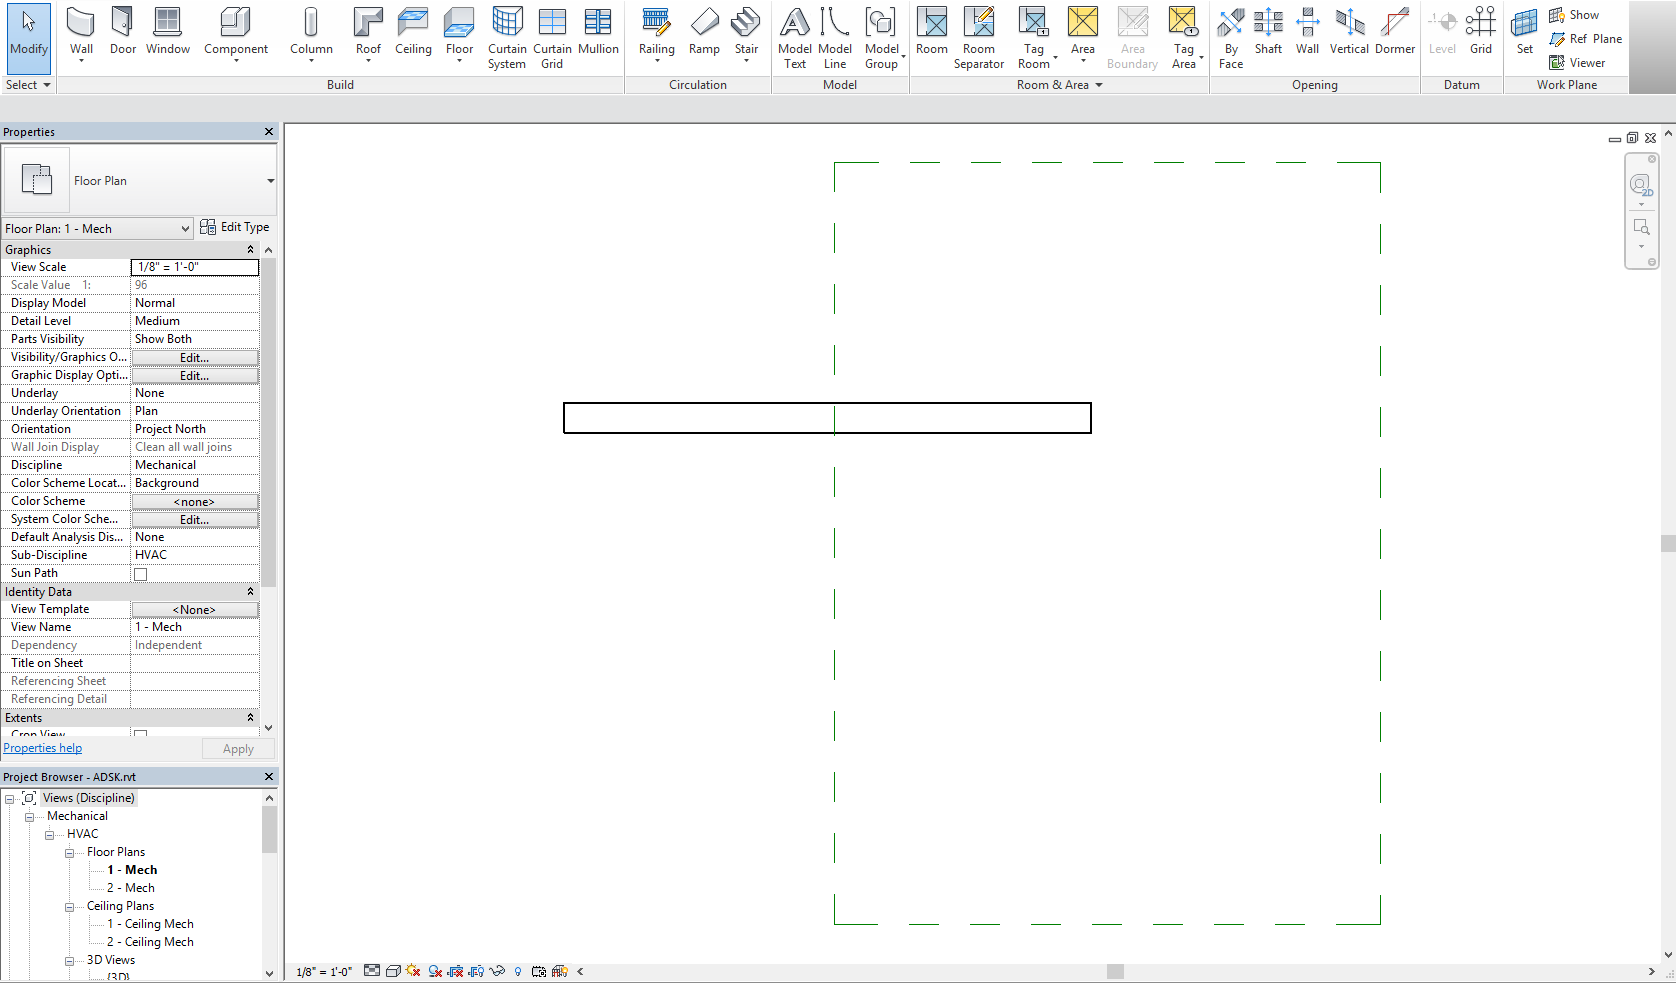The height and width of the screenshot is (983, 1676).
Task: Pick the Vertical opening tool
Action: [x=1349, y=32]
